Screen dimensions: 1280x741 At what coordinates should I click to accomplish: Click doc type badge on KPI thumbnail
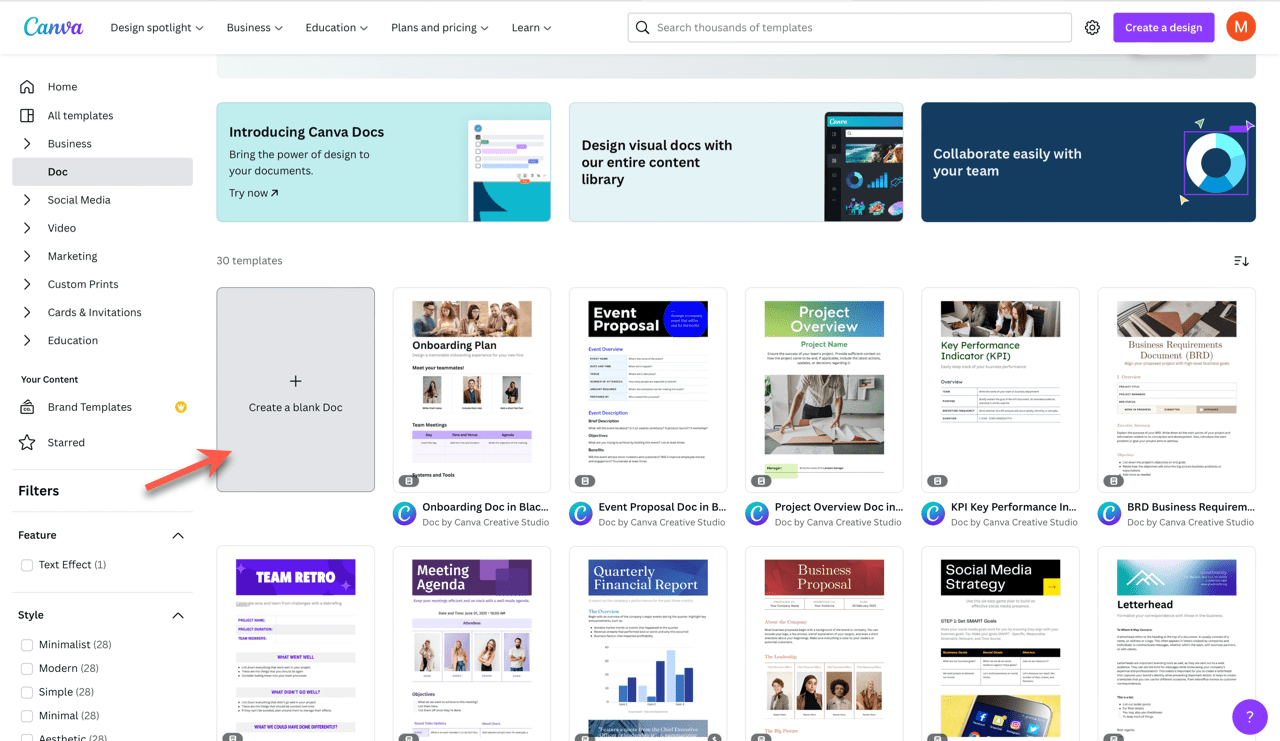tap(936, 481)
